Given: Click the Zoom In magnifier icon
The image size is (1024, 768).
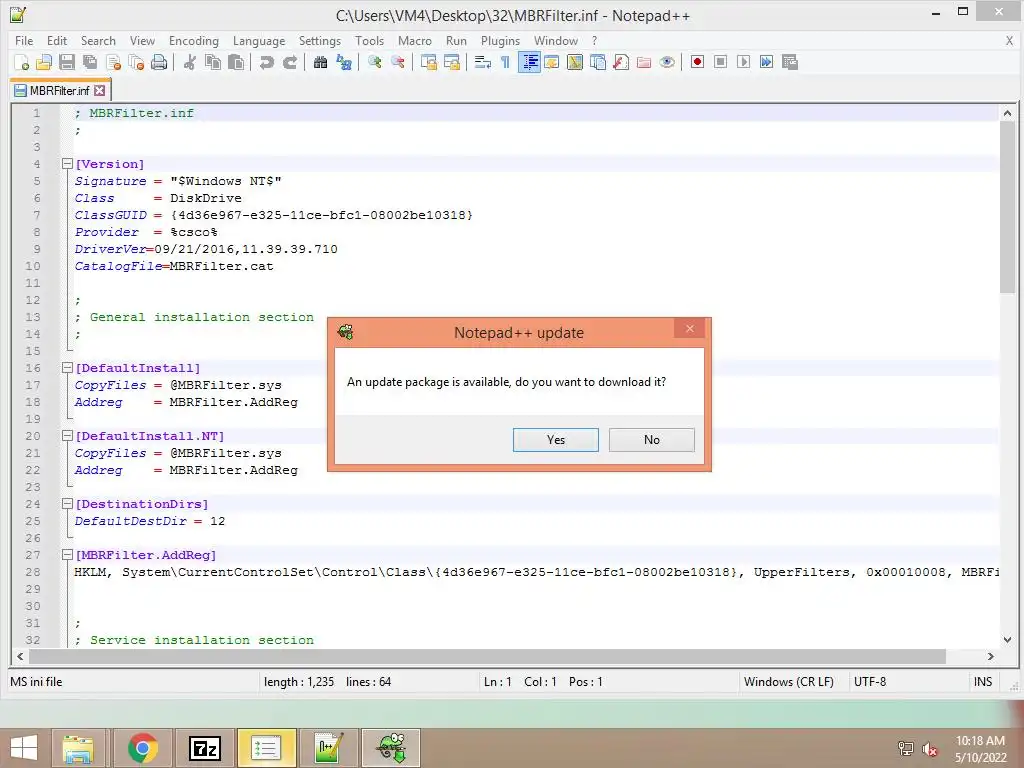Looking at the screenshot, I should tap(374, 62).
